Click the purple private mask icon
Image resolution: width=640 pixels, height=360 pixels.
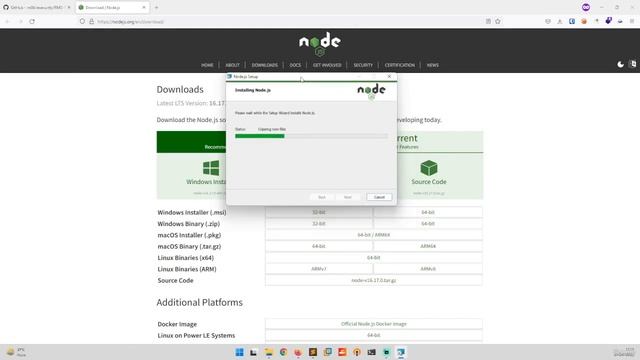(586, 7)
